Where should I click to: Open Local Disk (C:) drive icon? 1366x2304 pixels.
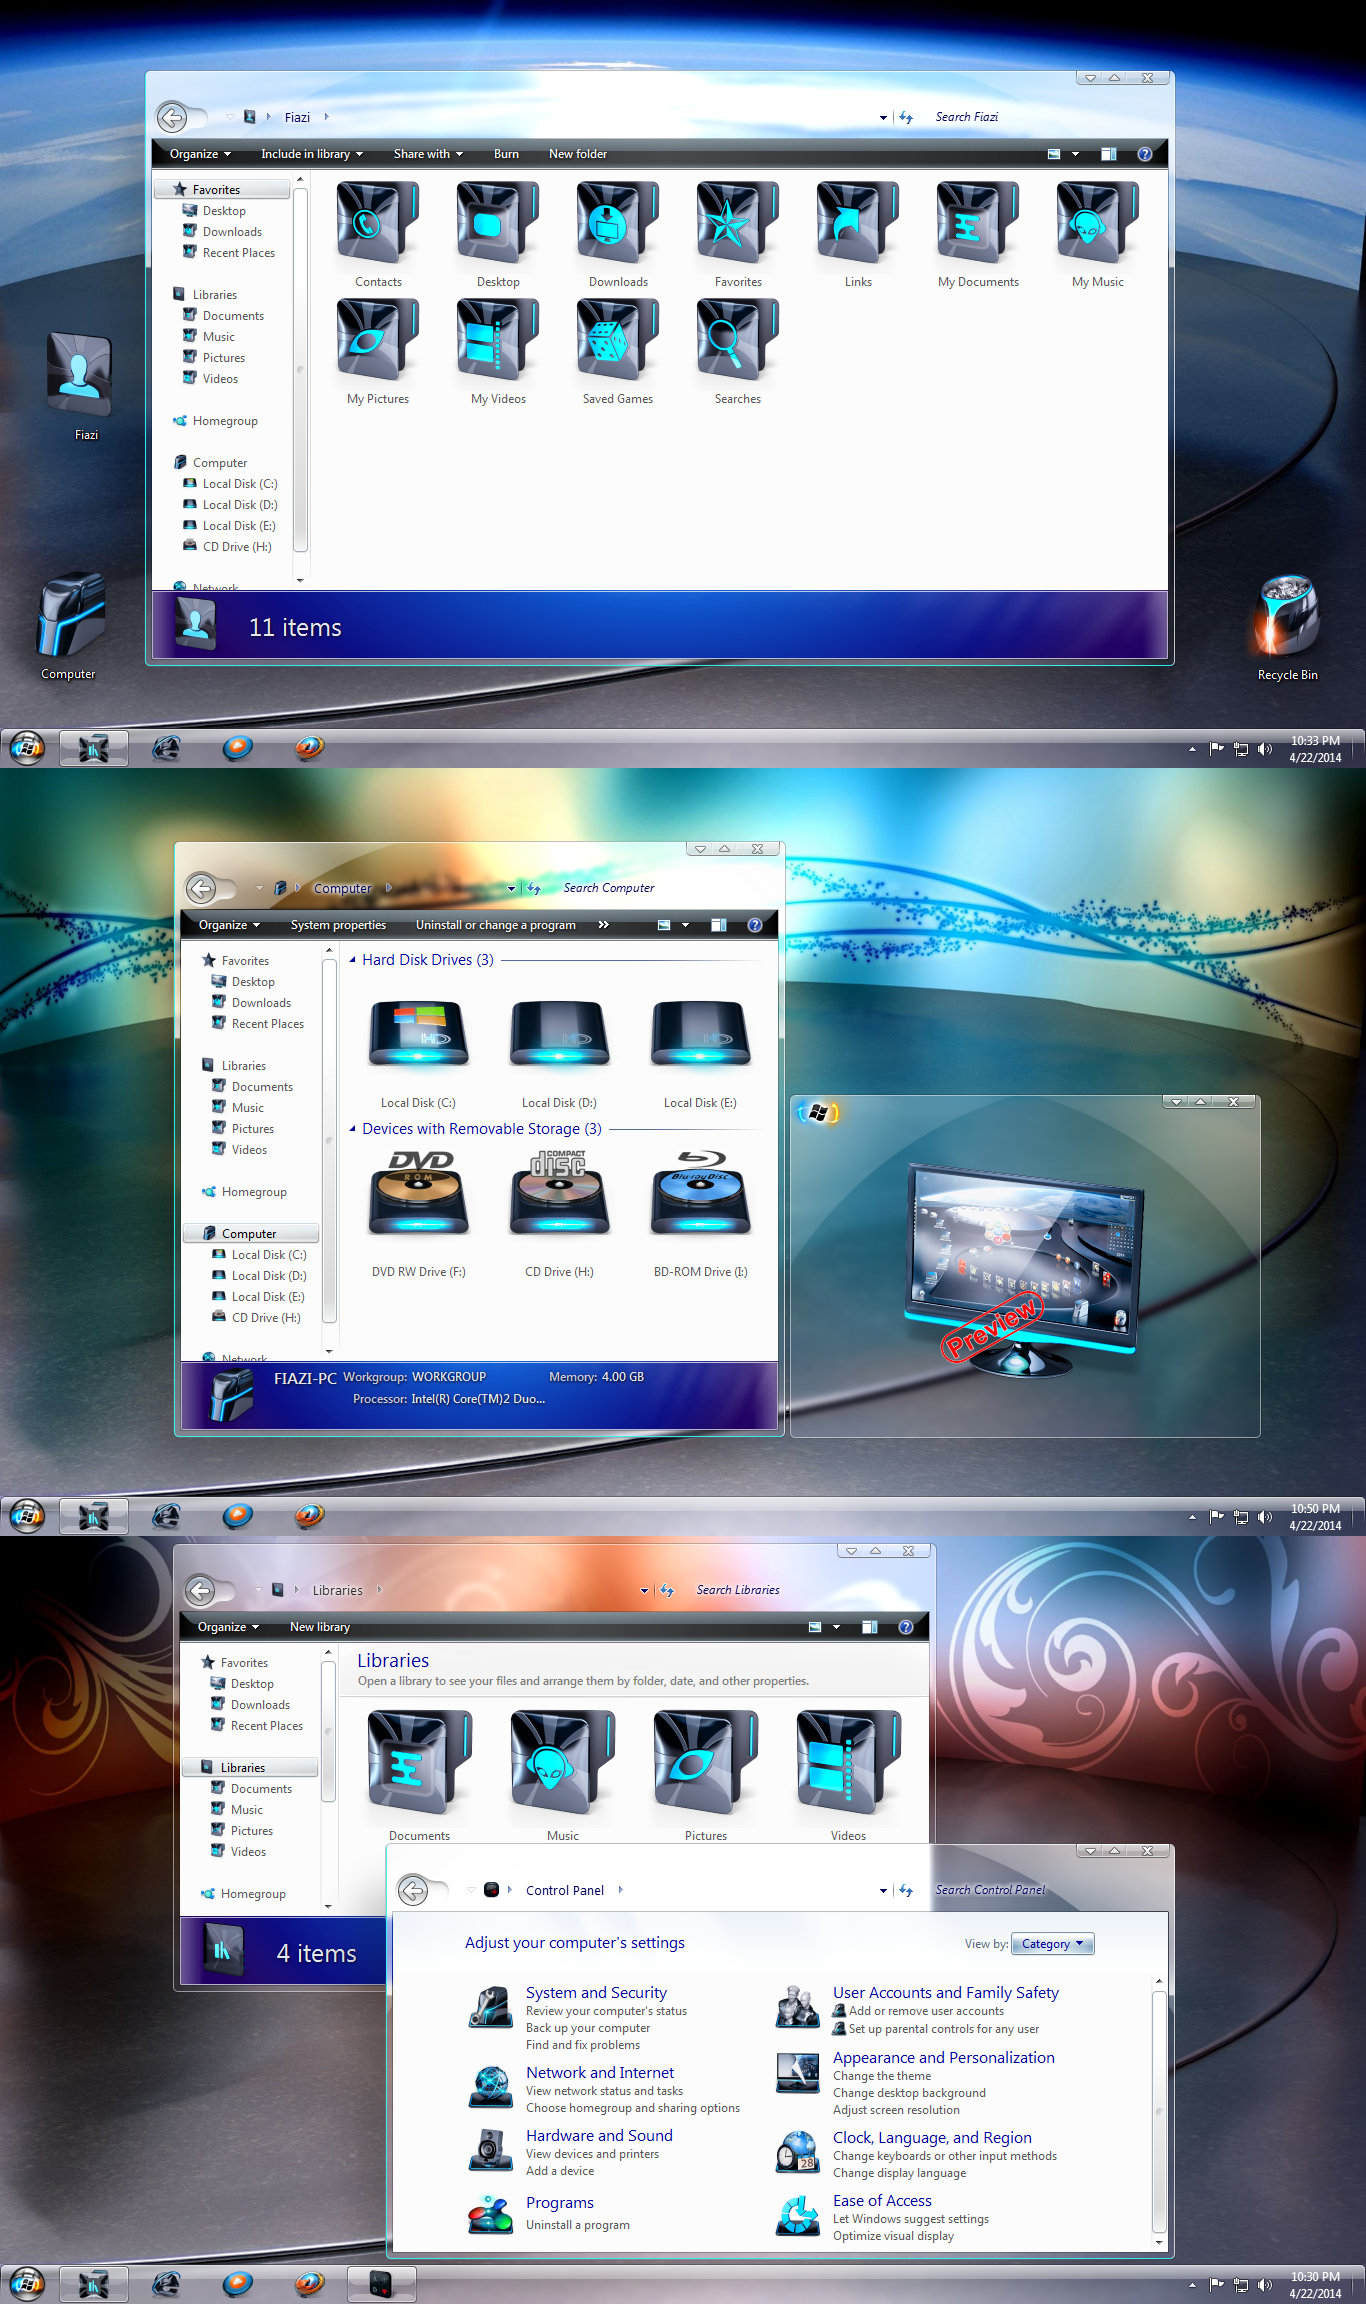pyautogui.click(x=418, y=1036)
